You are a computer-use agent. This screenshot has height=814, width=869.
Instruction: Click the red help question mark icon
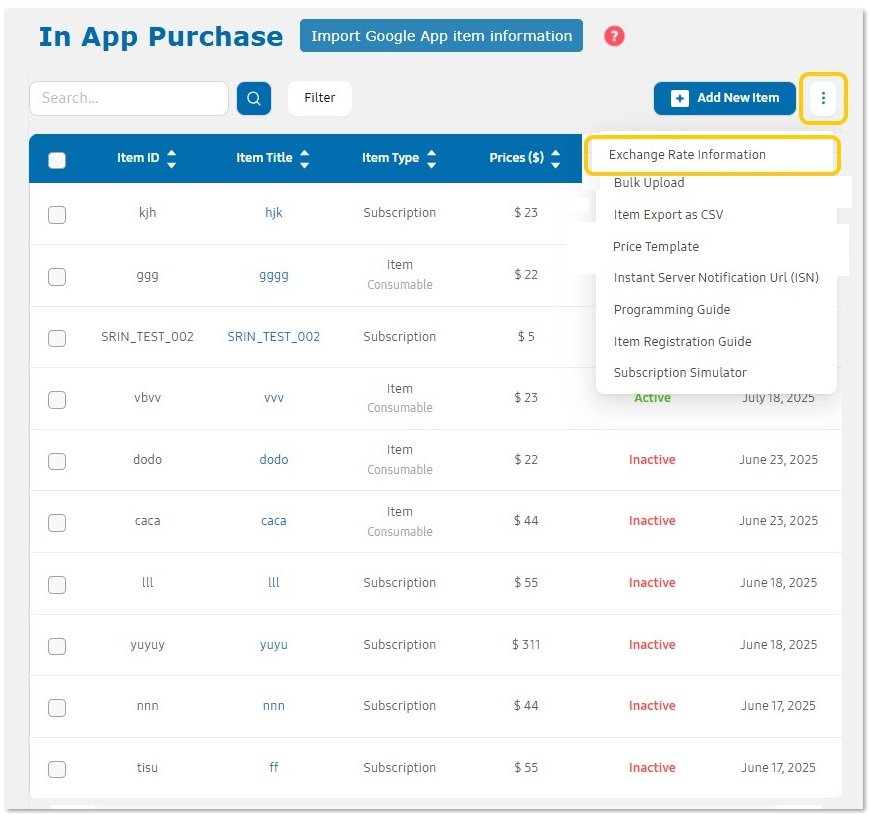[614, 36]
